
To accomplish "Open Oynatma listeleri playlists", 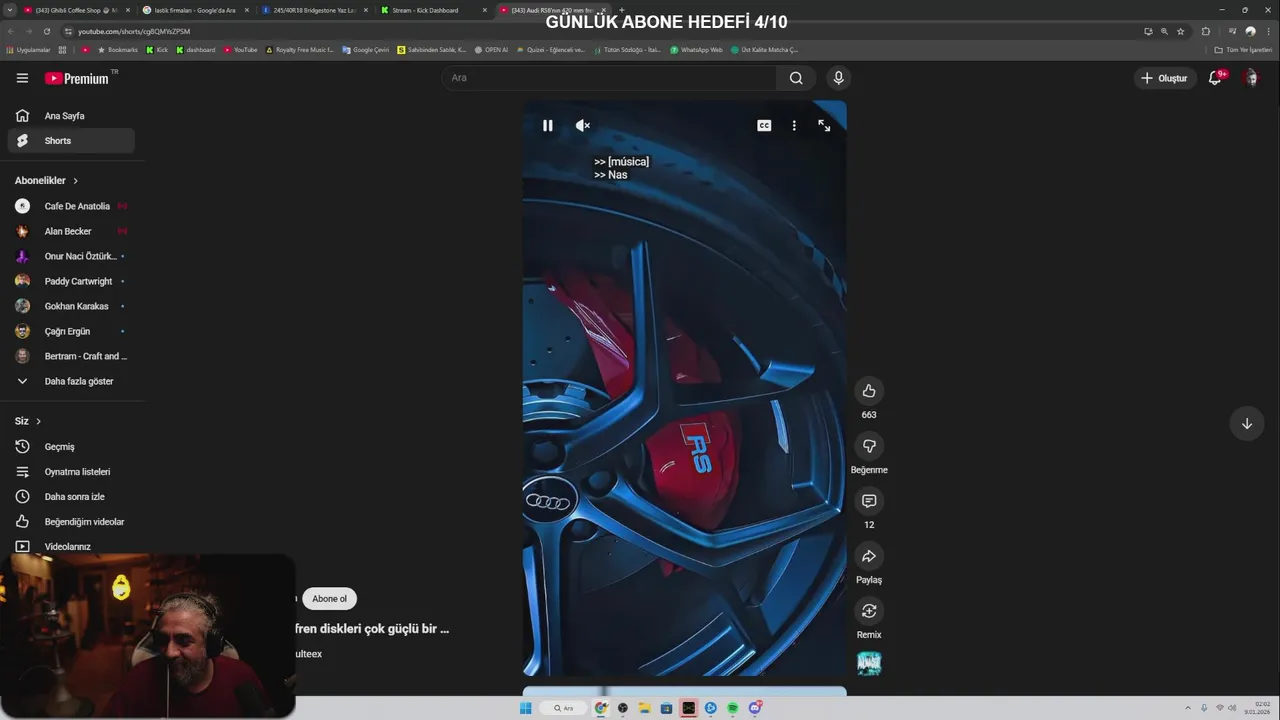I will point(71,472).
